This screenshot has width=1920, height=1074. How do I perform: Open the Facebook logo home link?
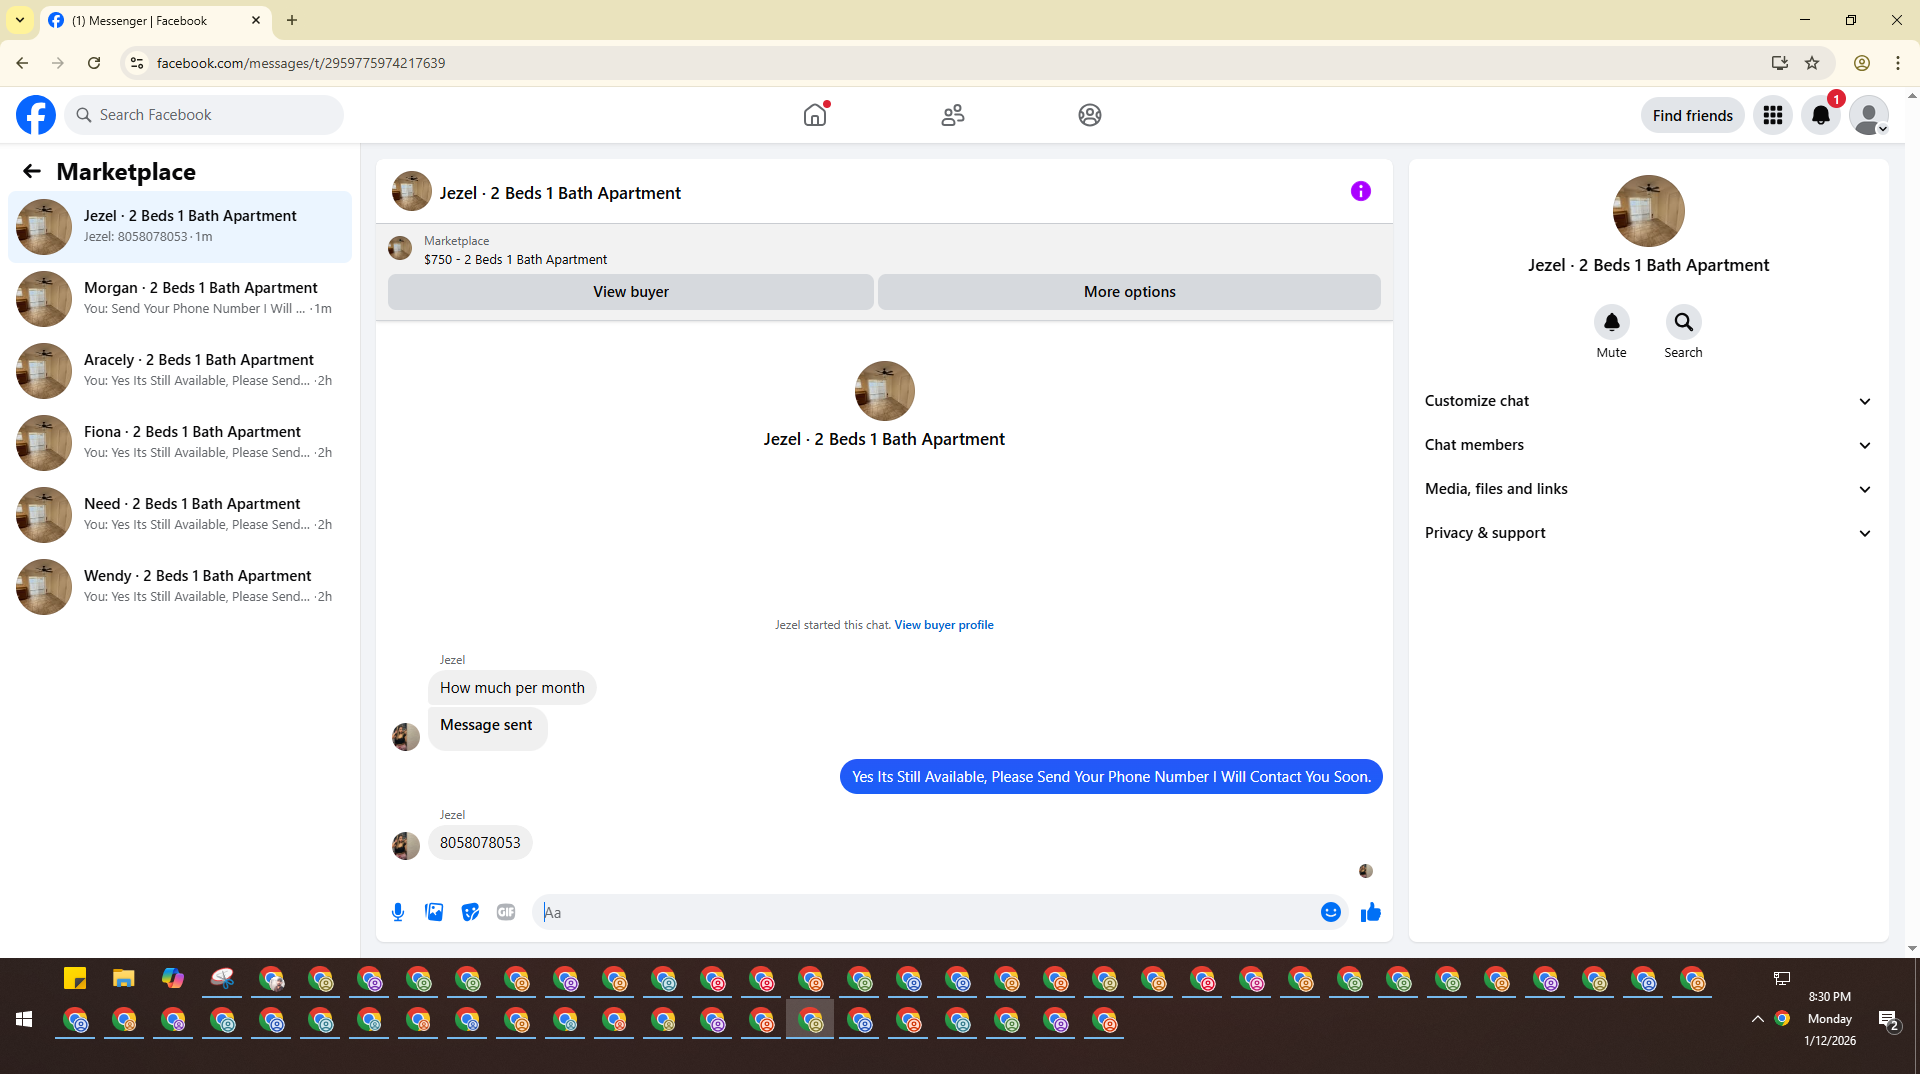(36, 115)
